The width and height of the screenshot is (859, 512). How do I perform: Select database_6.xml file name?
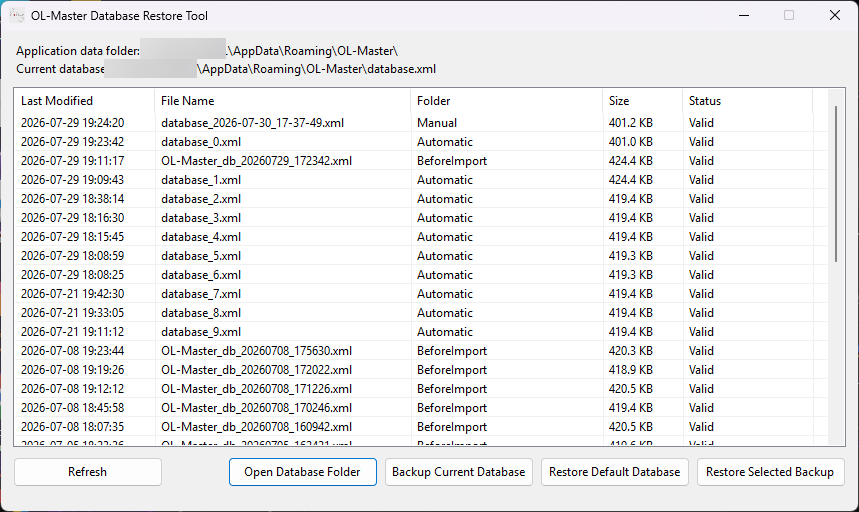pyautogui.click(x=201, y=275)
